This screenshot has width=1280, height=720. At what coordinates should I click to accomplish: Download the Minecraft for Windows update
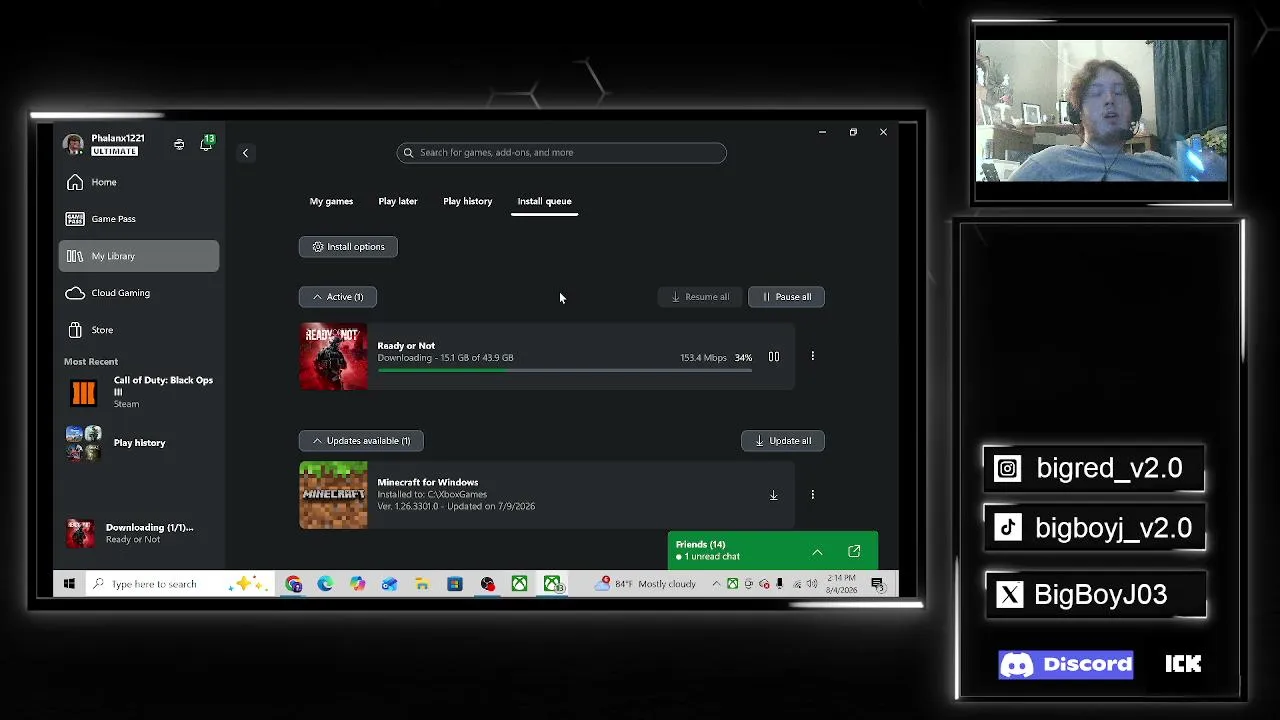(x=773, y=495)
